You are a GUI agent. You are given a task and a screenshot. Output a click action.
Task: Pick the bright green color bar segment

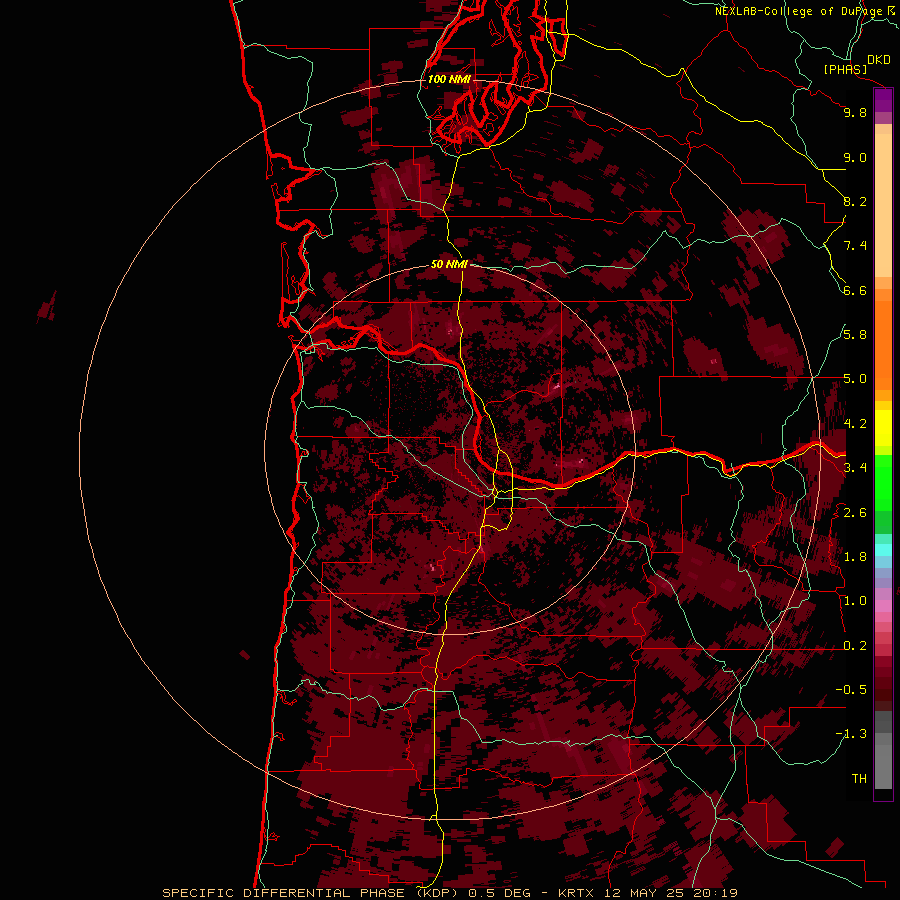[x=883, y=482]
